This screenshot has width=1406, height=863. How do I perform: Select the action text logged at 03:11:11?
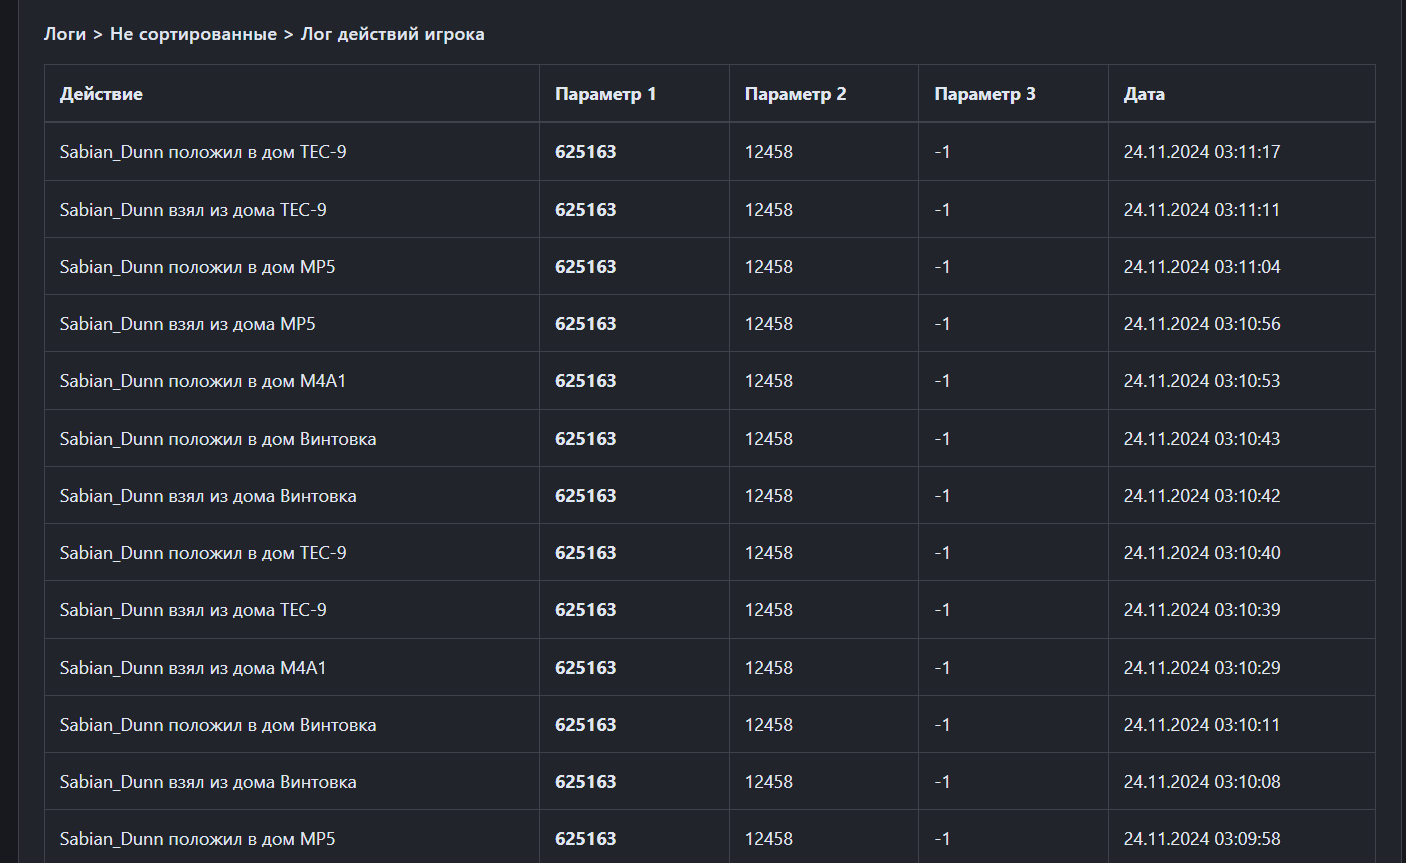[x=193, y=210]
